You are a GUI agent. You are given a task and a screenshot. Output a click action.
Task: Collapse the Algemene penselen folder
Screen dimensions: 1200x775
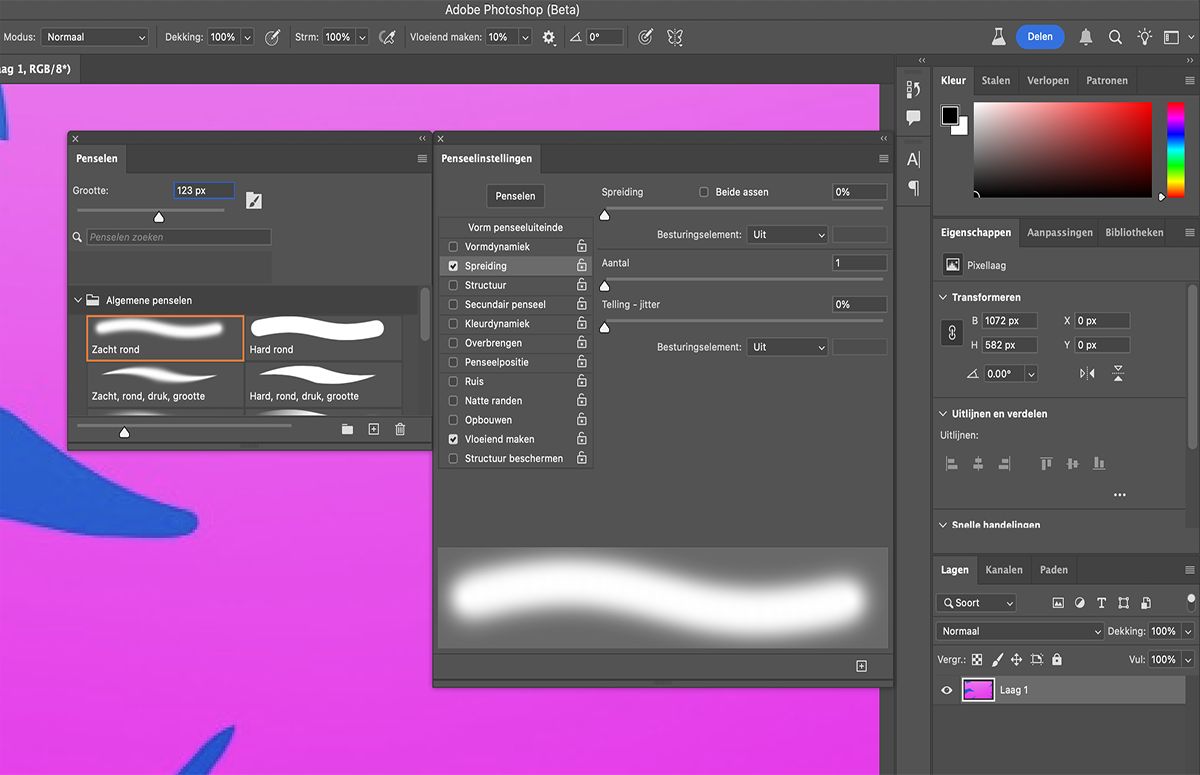pos(78,300)
